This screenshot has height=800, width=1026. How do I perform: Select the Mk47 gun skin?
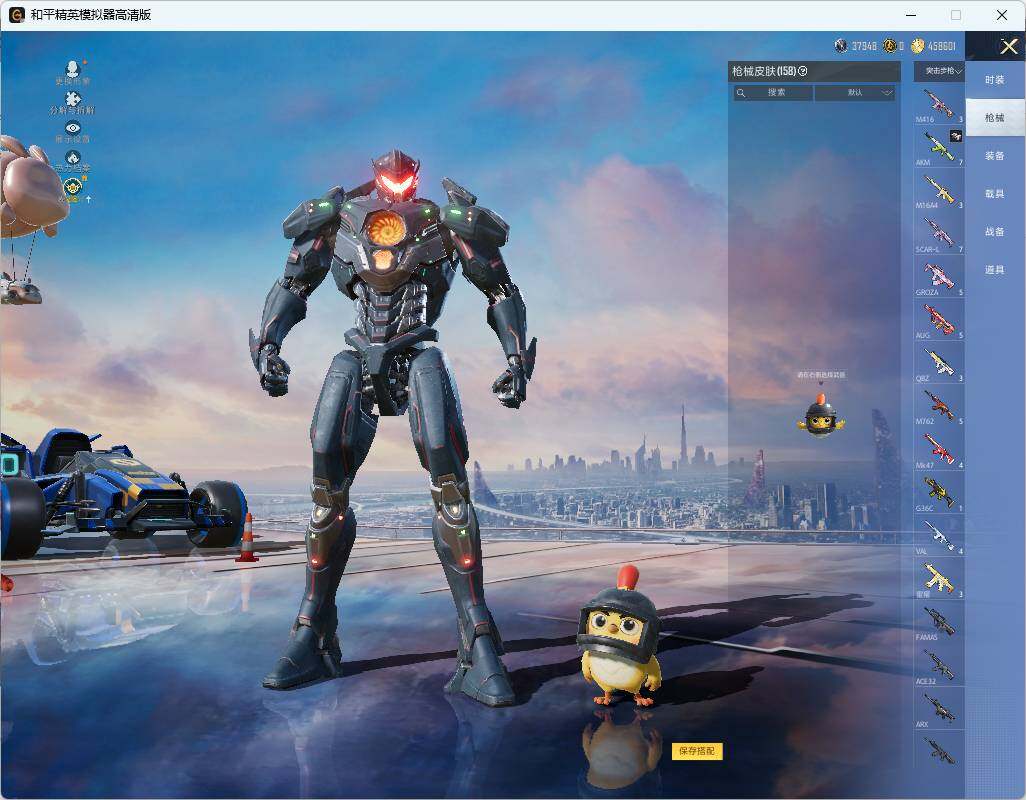[939, 449]
